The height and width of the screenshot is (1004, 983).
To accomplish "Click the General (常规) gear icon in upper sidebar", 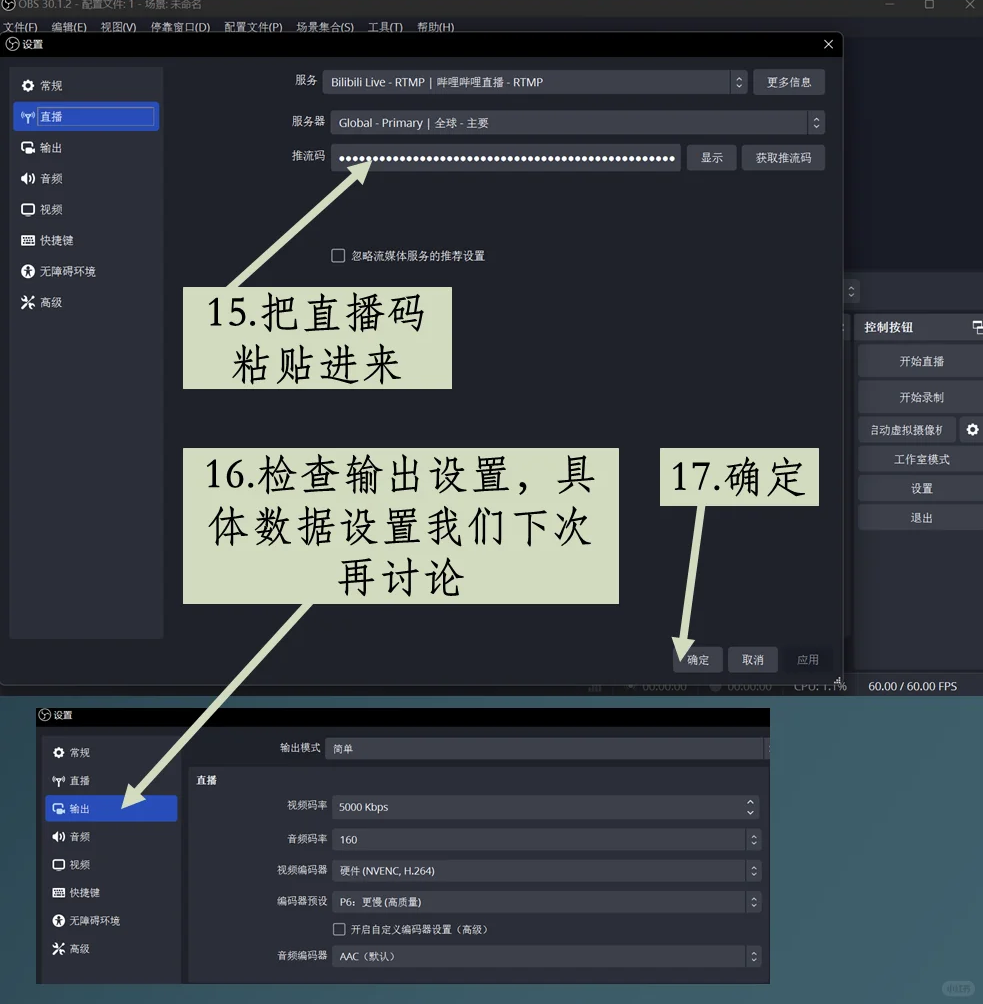I will coord(28,86).
